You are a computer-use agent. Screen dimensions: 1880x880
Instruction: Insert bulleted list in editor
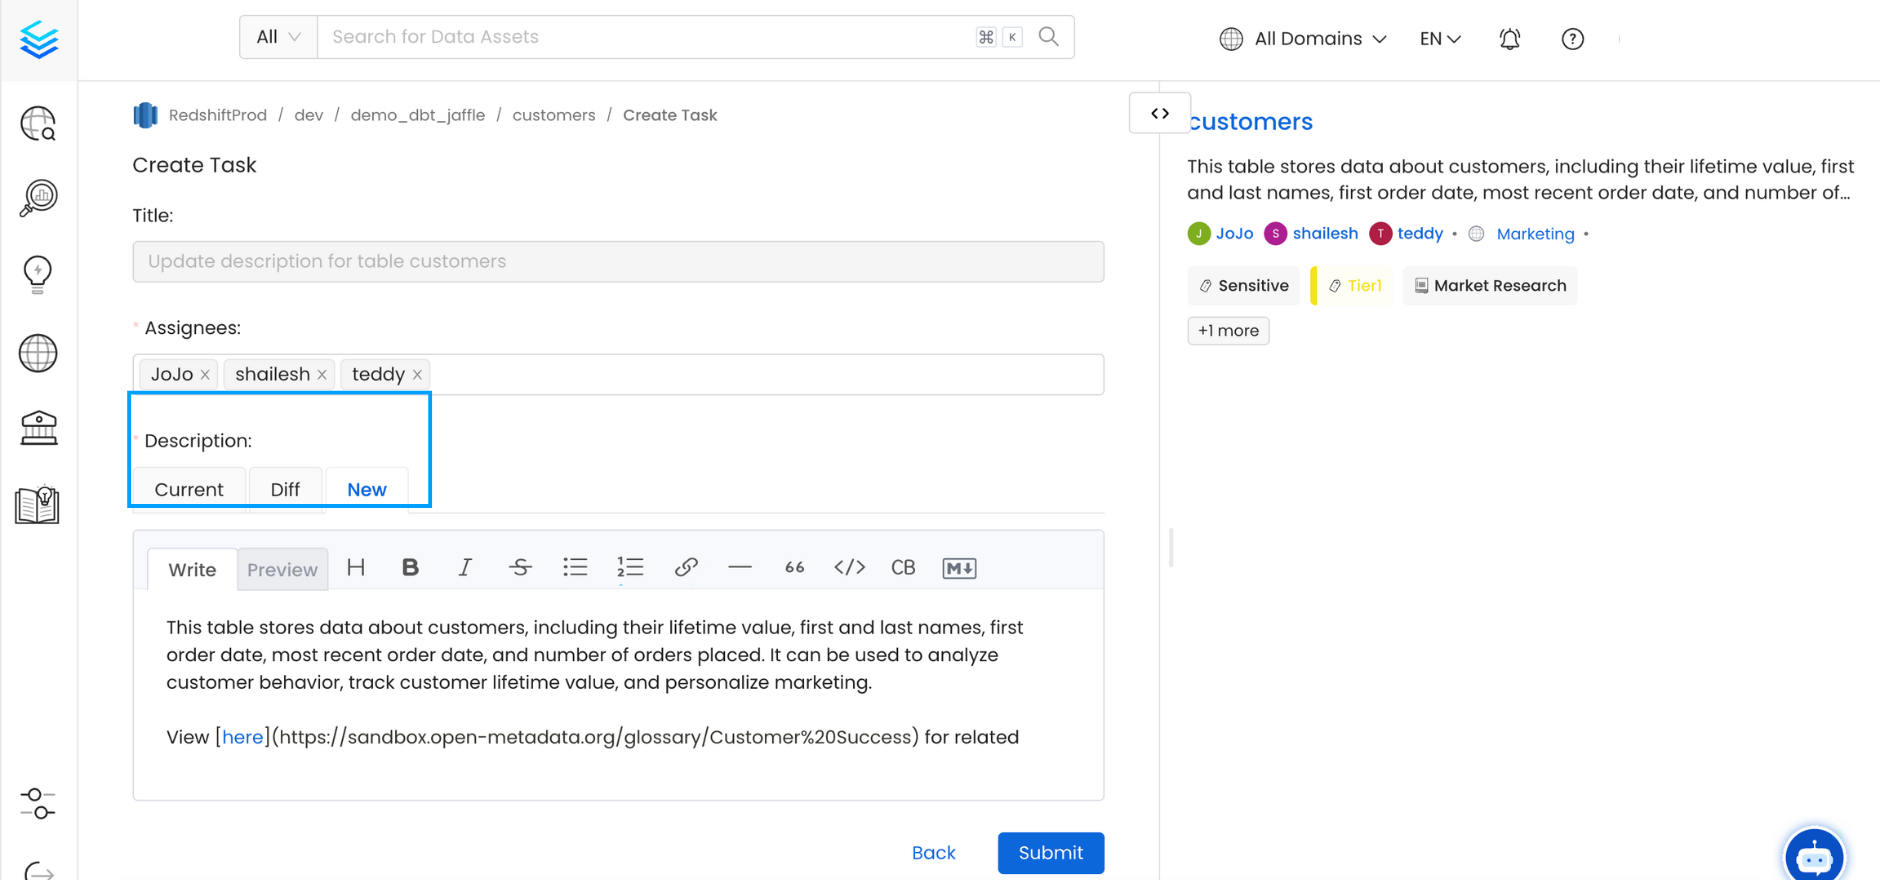point(575,568)
